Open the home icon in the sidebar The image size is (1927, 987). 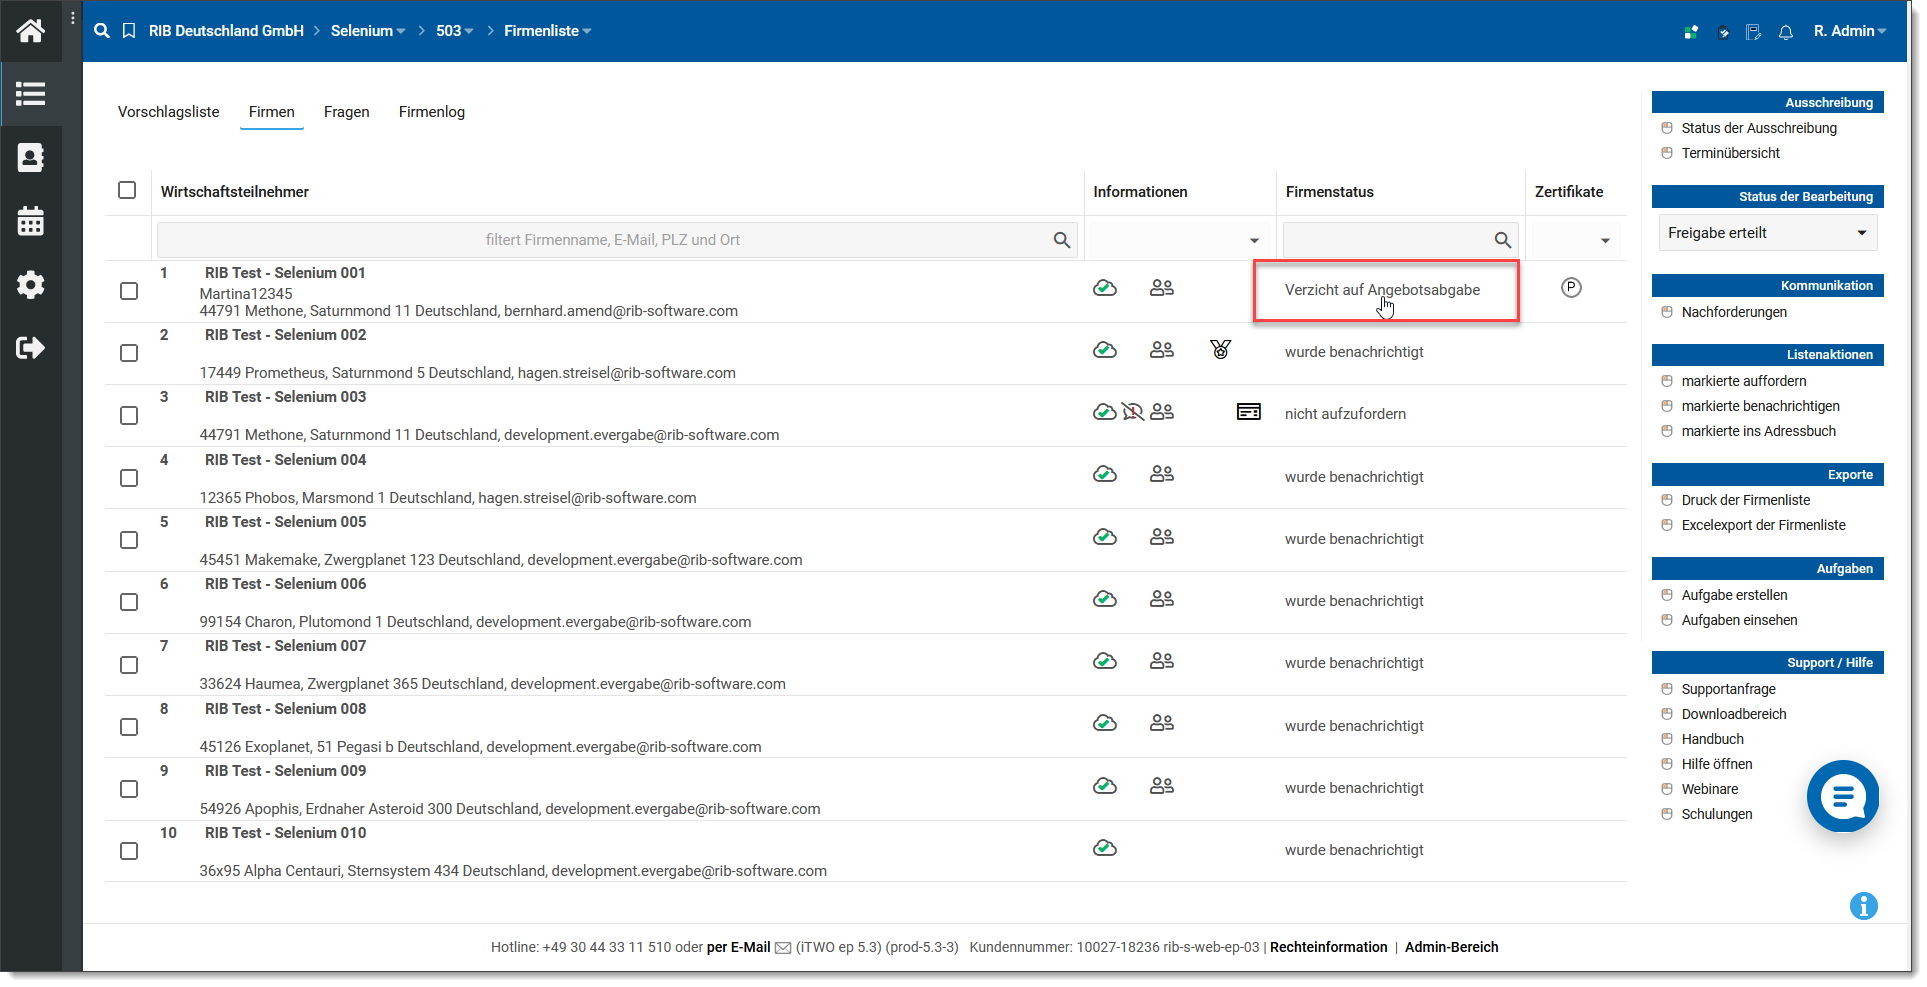pos(31,31)
